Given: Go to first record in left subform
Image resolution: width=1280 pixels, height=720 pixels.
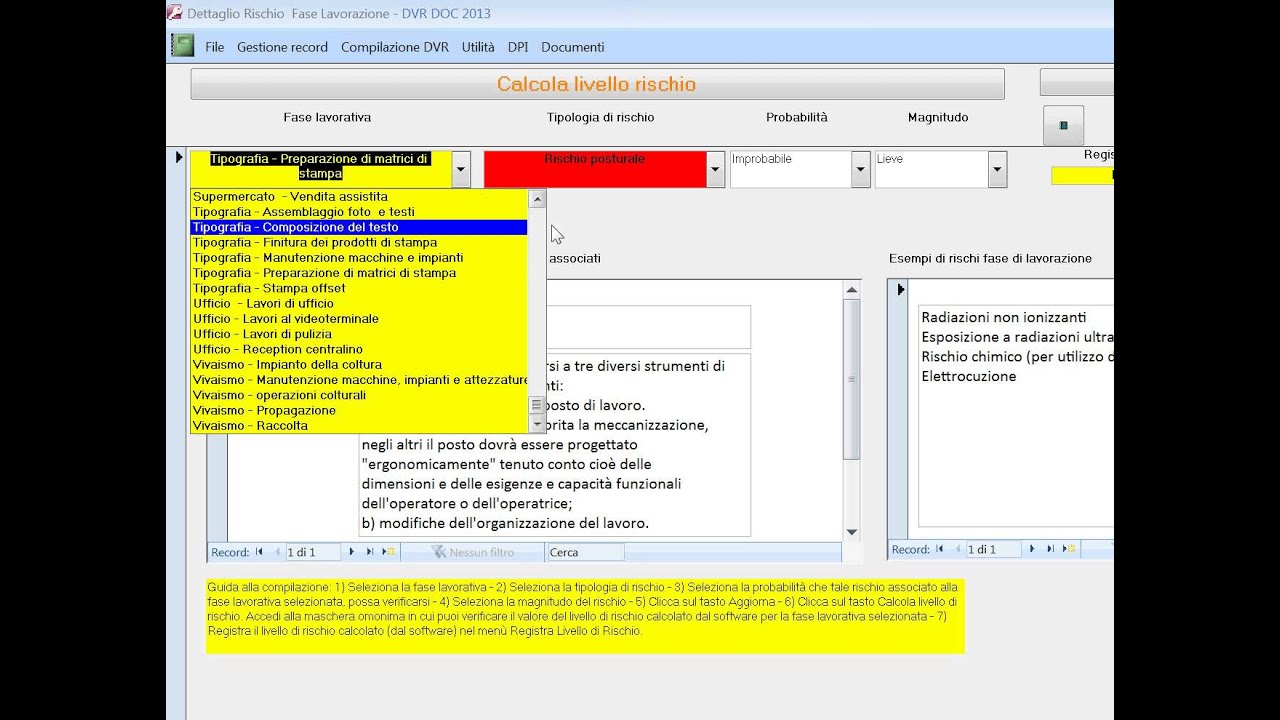Looking at the screenshot, I should pyautogui.click(x=259, y=552).
